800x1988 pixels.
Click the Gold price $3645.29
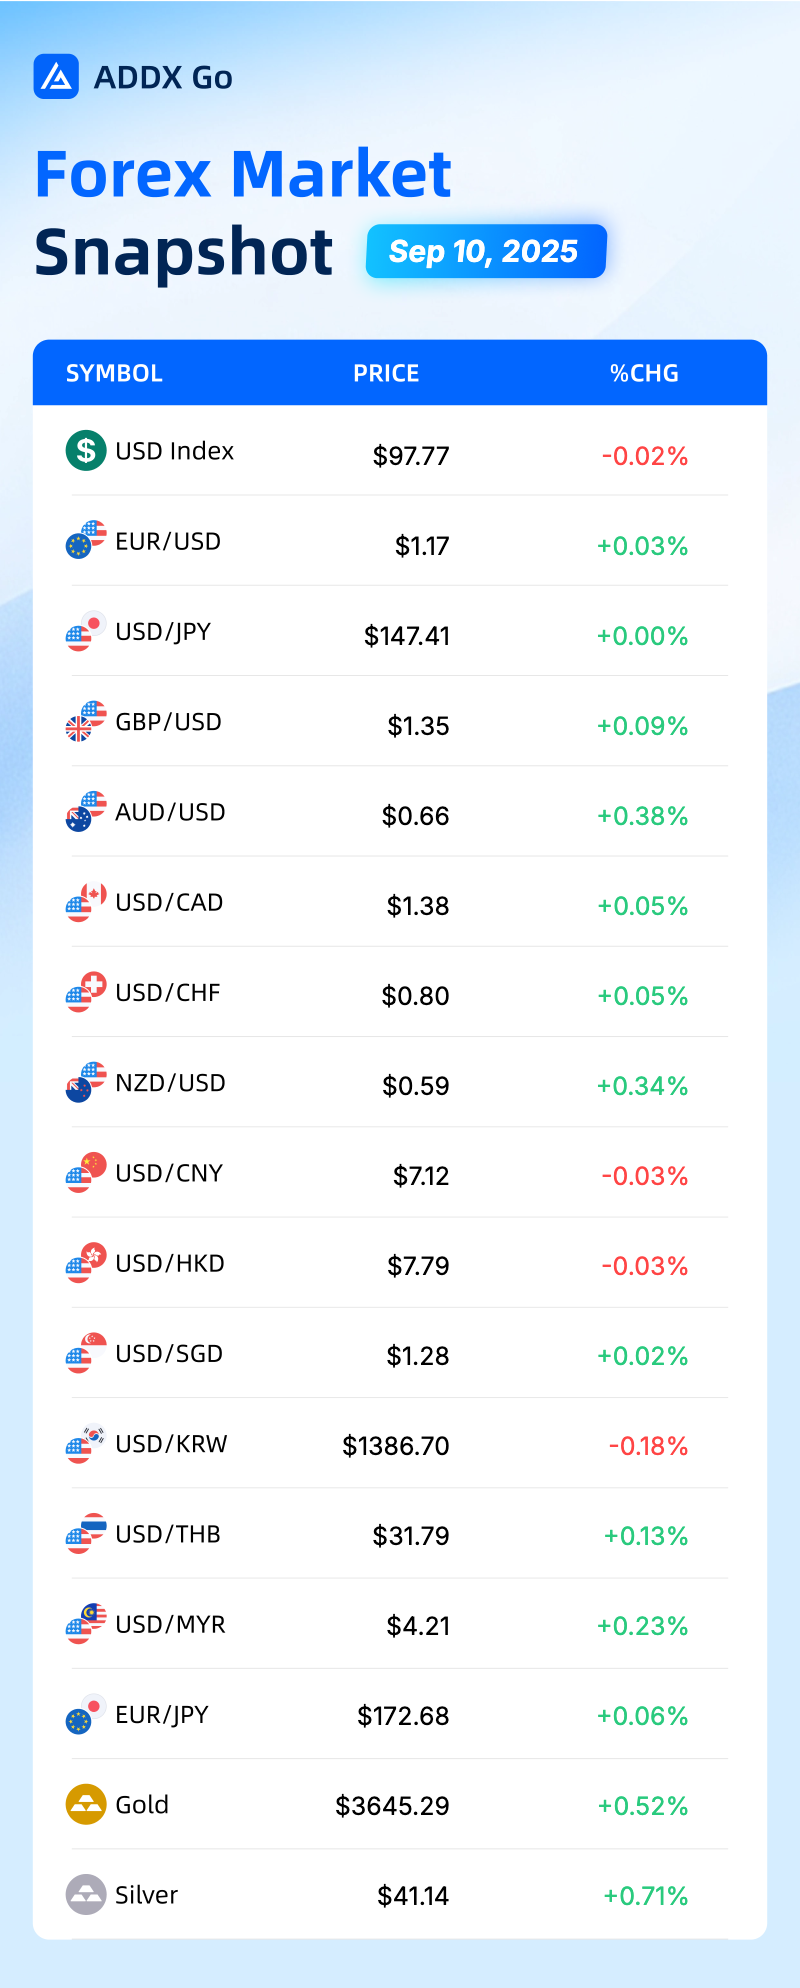pyautogui.click(x=392, y=1806)
